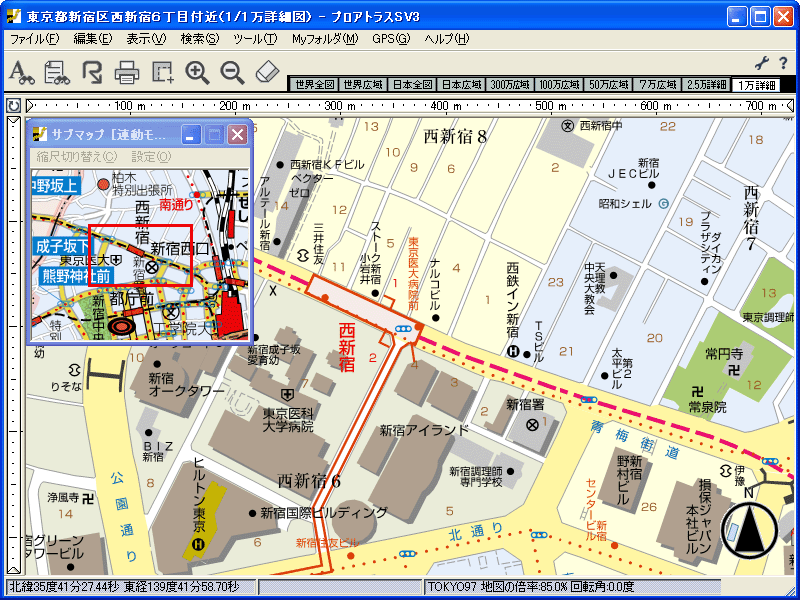Screen dimensions: 800x600
Task: Switch to 7万広域 scale tab
Action: click(658, 85)
